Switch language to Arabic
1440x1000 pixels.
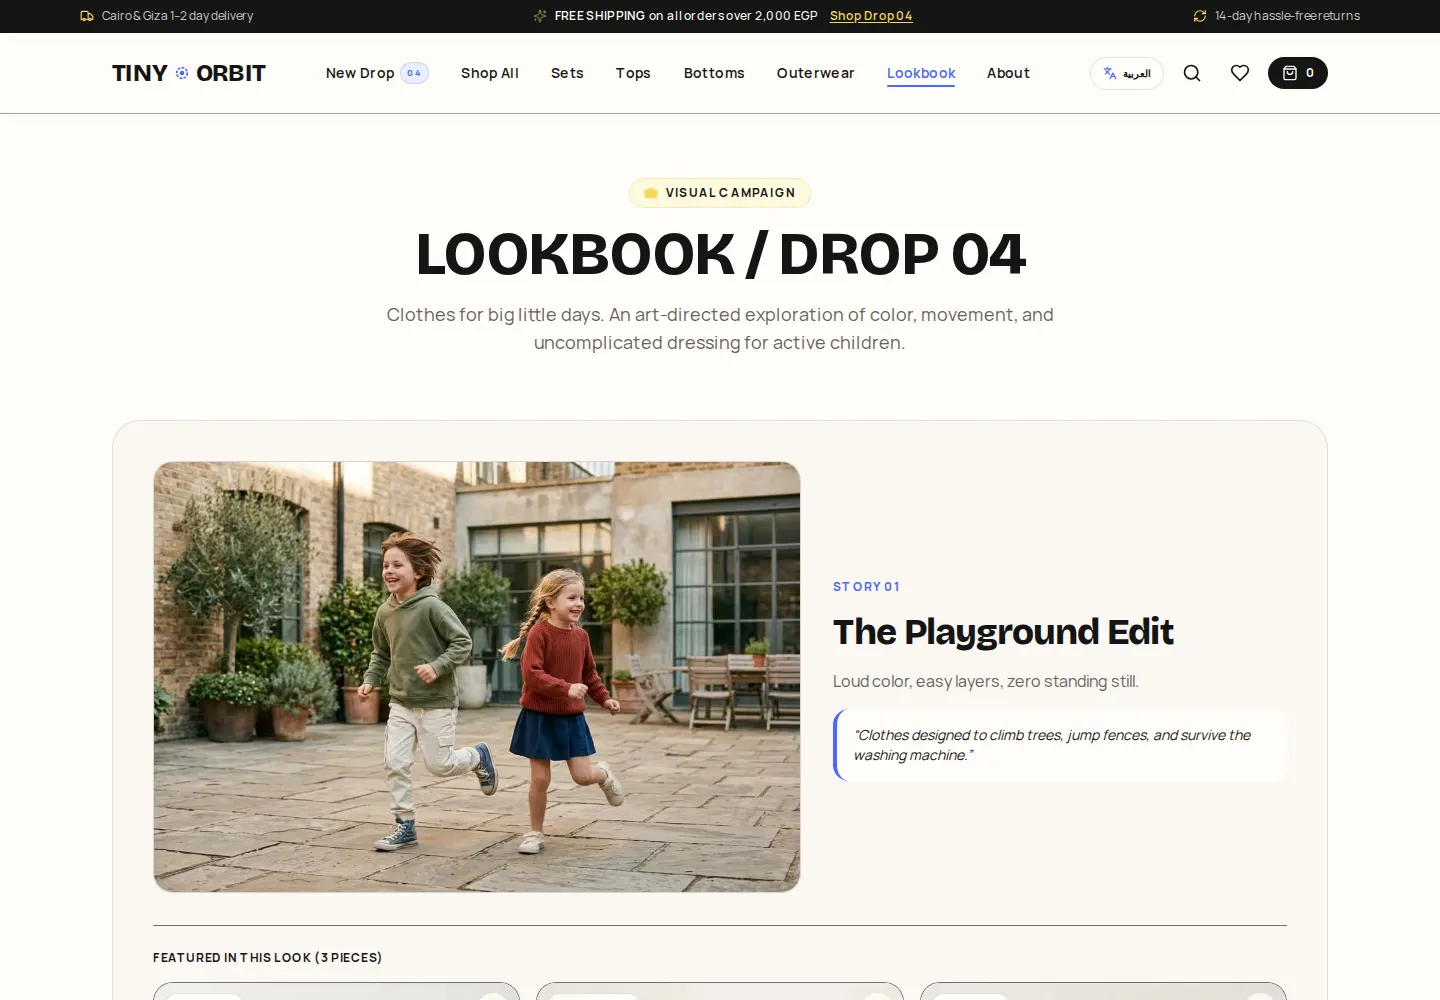1127,73
